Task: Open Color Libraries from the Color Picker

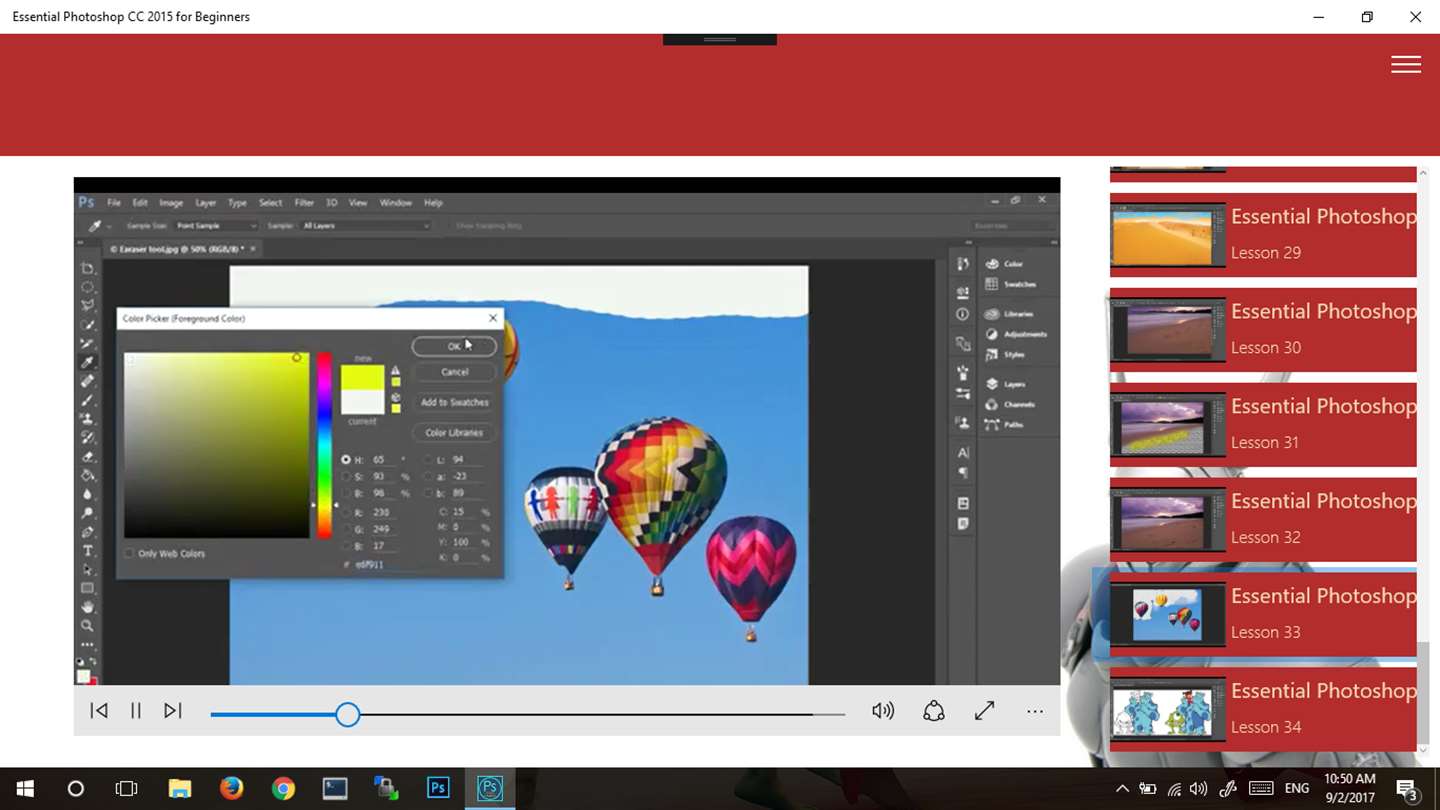Action: 454,433
